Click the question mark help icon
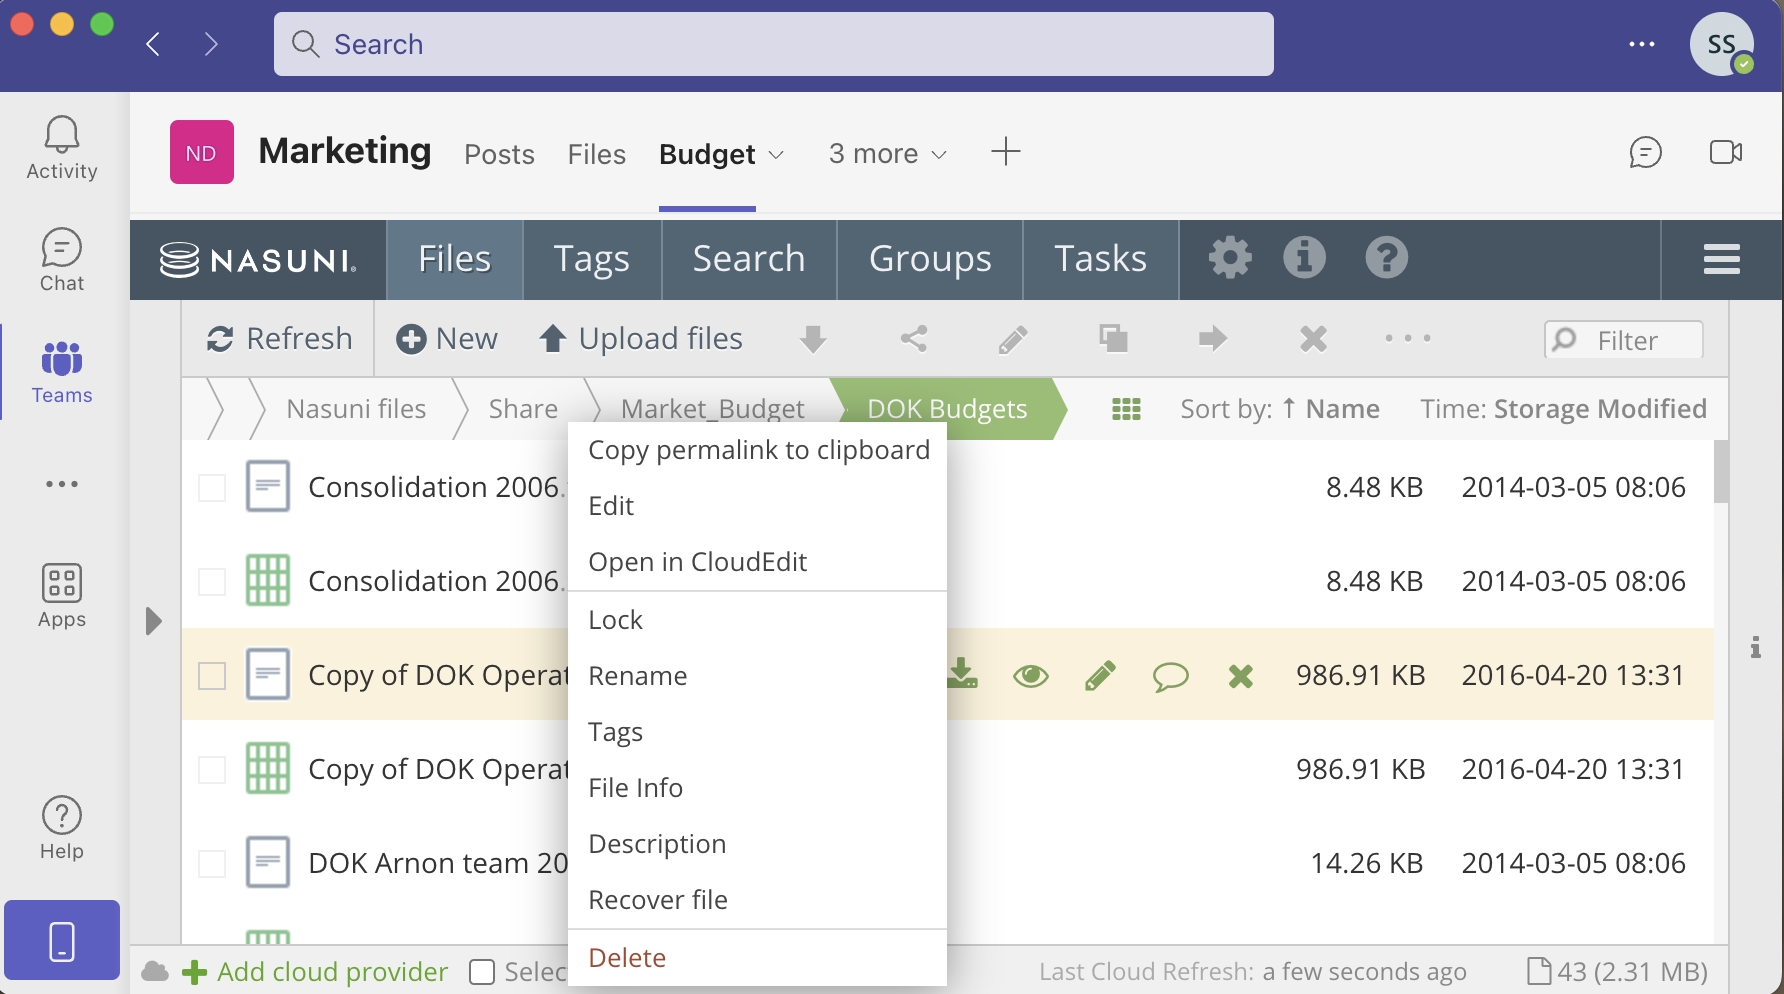The image size is (1784, 994). 1386,258
